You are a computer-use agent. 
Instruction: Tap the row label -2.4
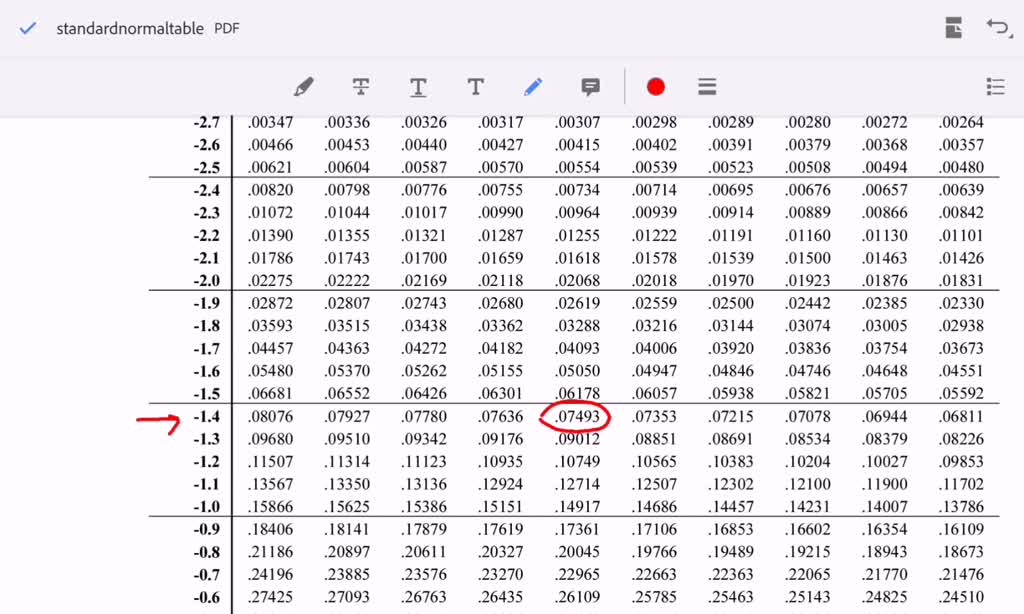tap(206, 191)
